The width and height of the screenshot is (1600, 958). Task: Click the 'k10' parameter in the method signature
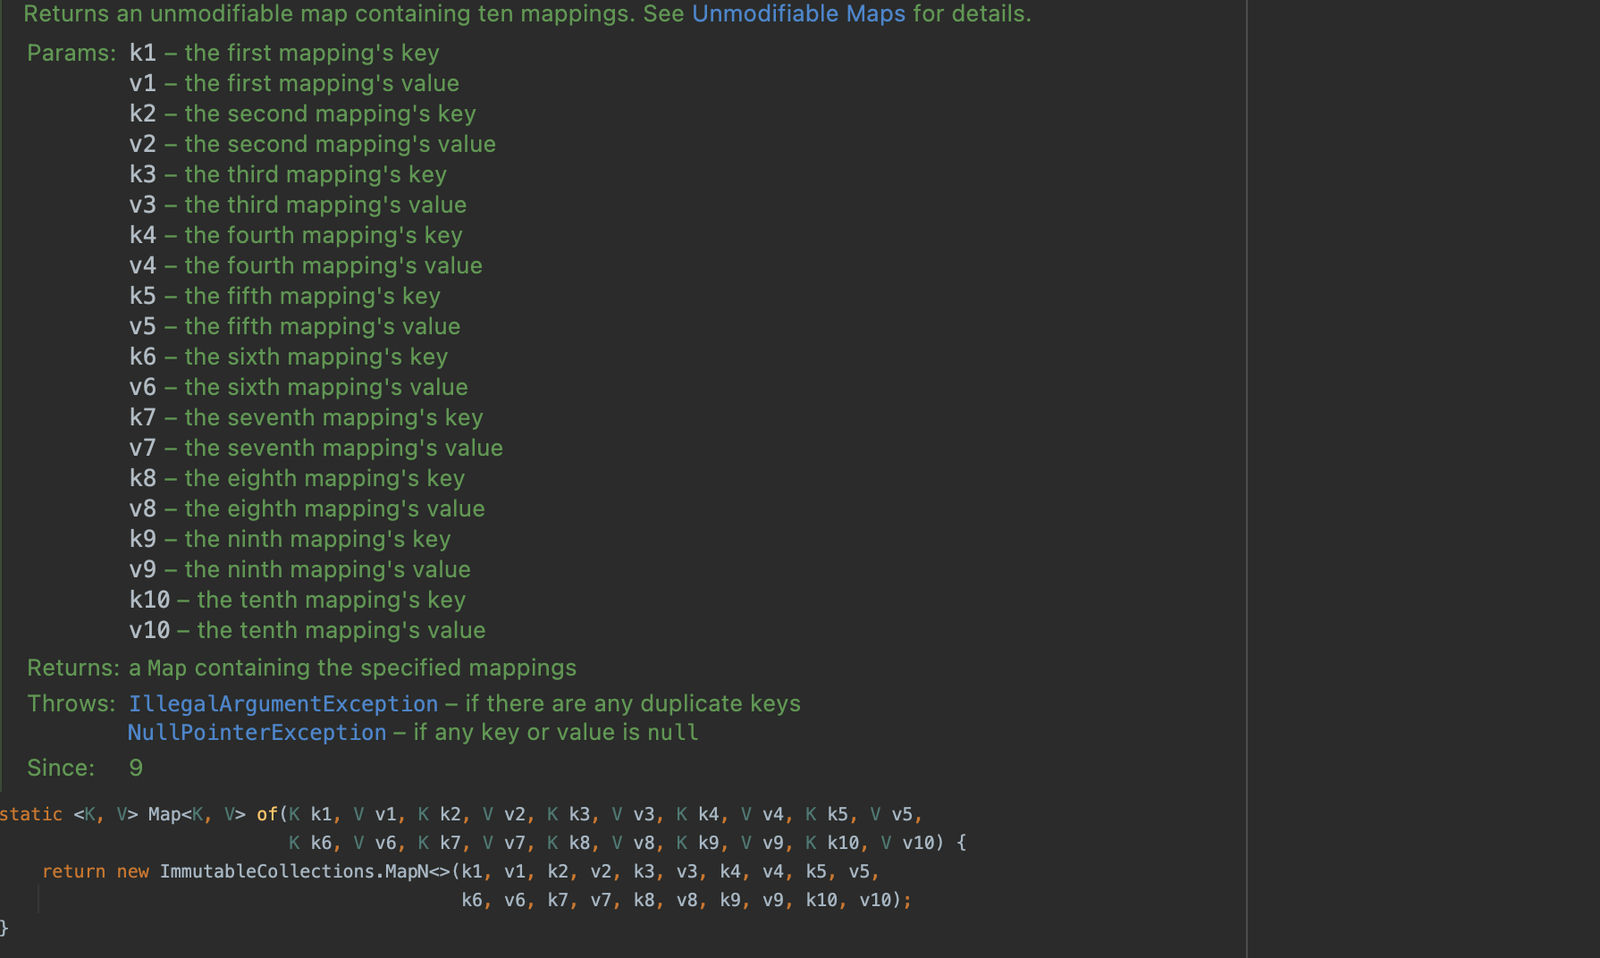pyautogui.click(x=843, y=843)
